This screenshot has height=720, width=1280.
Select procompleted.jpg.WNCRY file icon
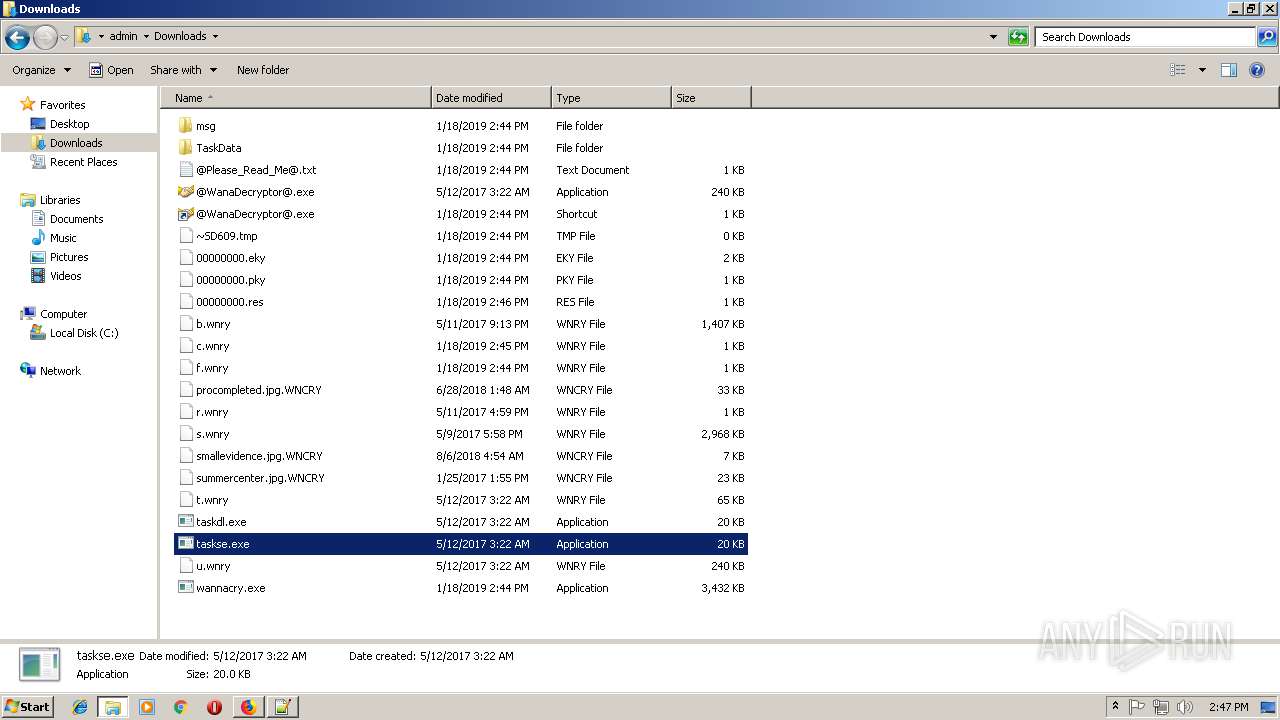pos(185,390)
